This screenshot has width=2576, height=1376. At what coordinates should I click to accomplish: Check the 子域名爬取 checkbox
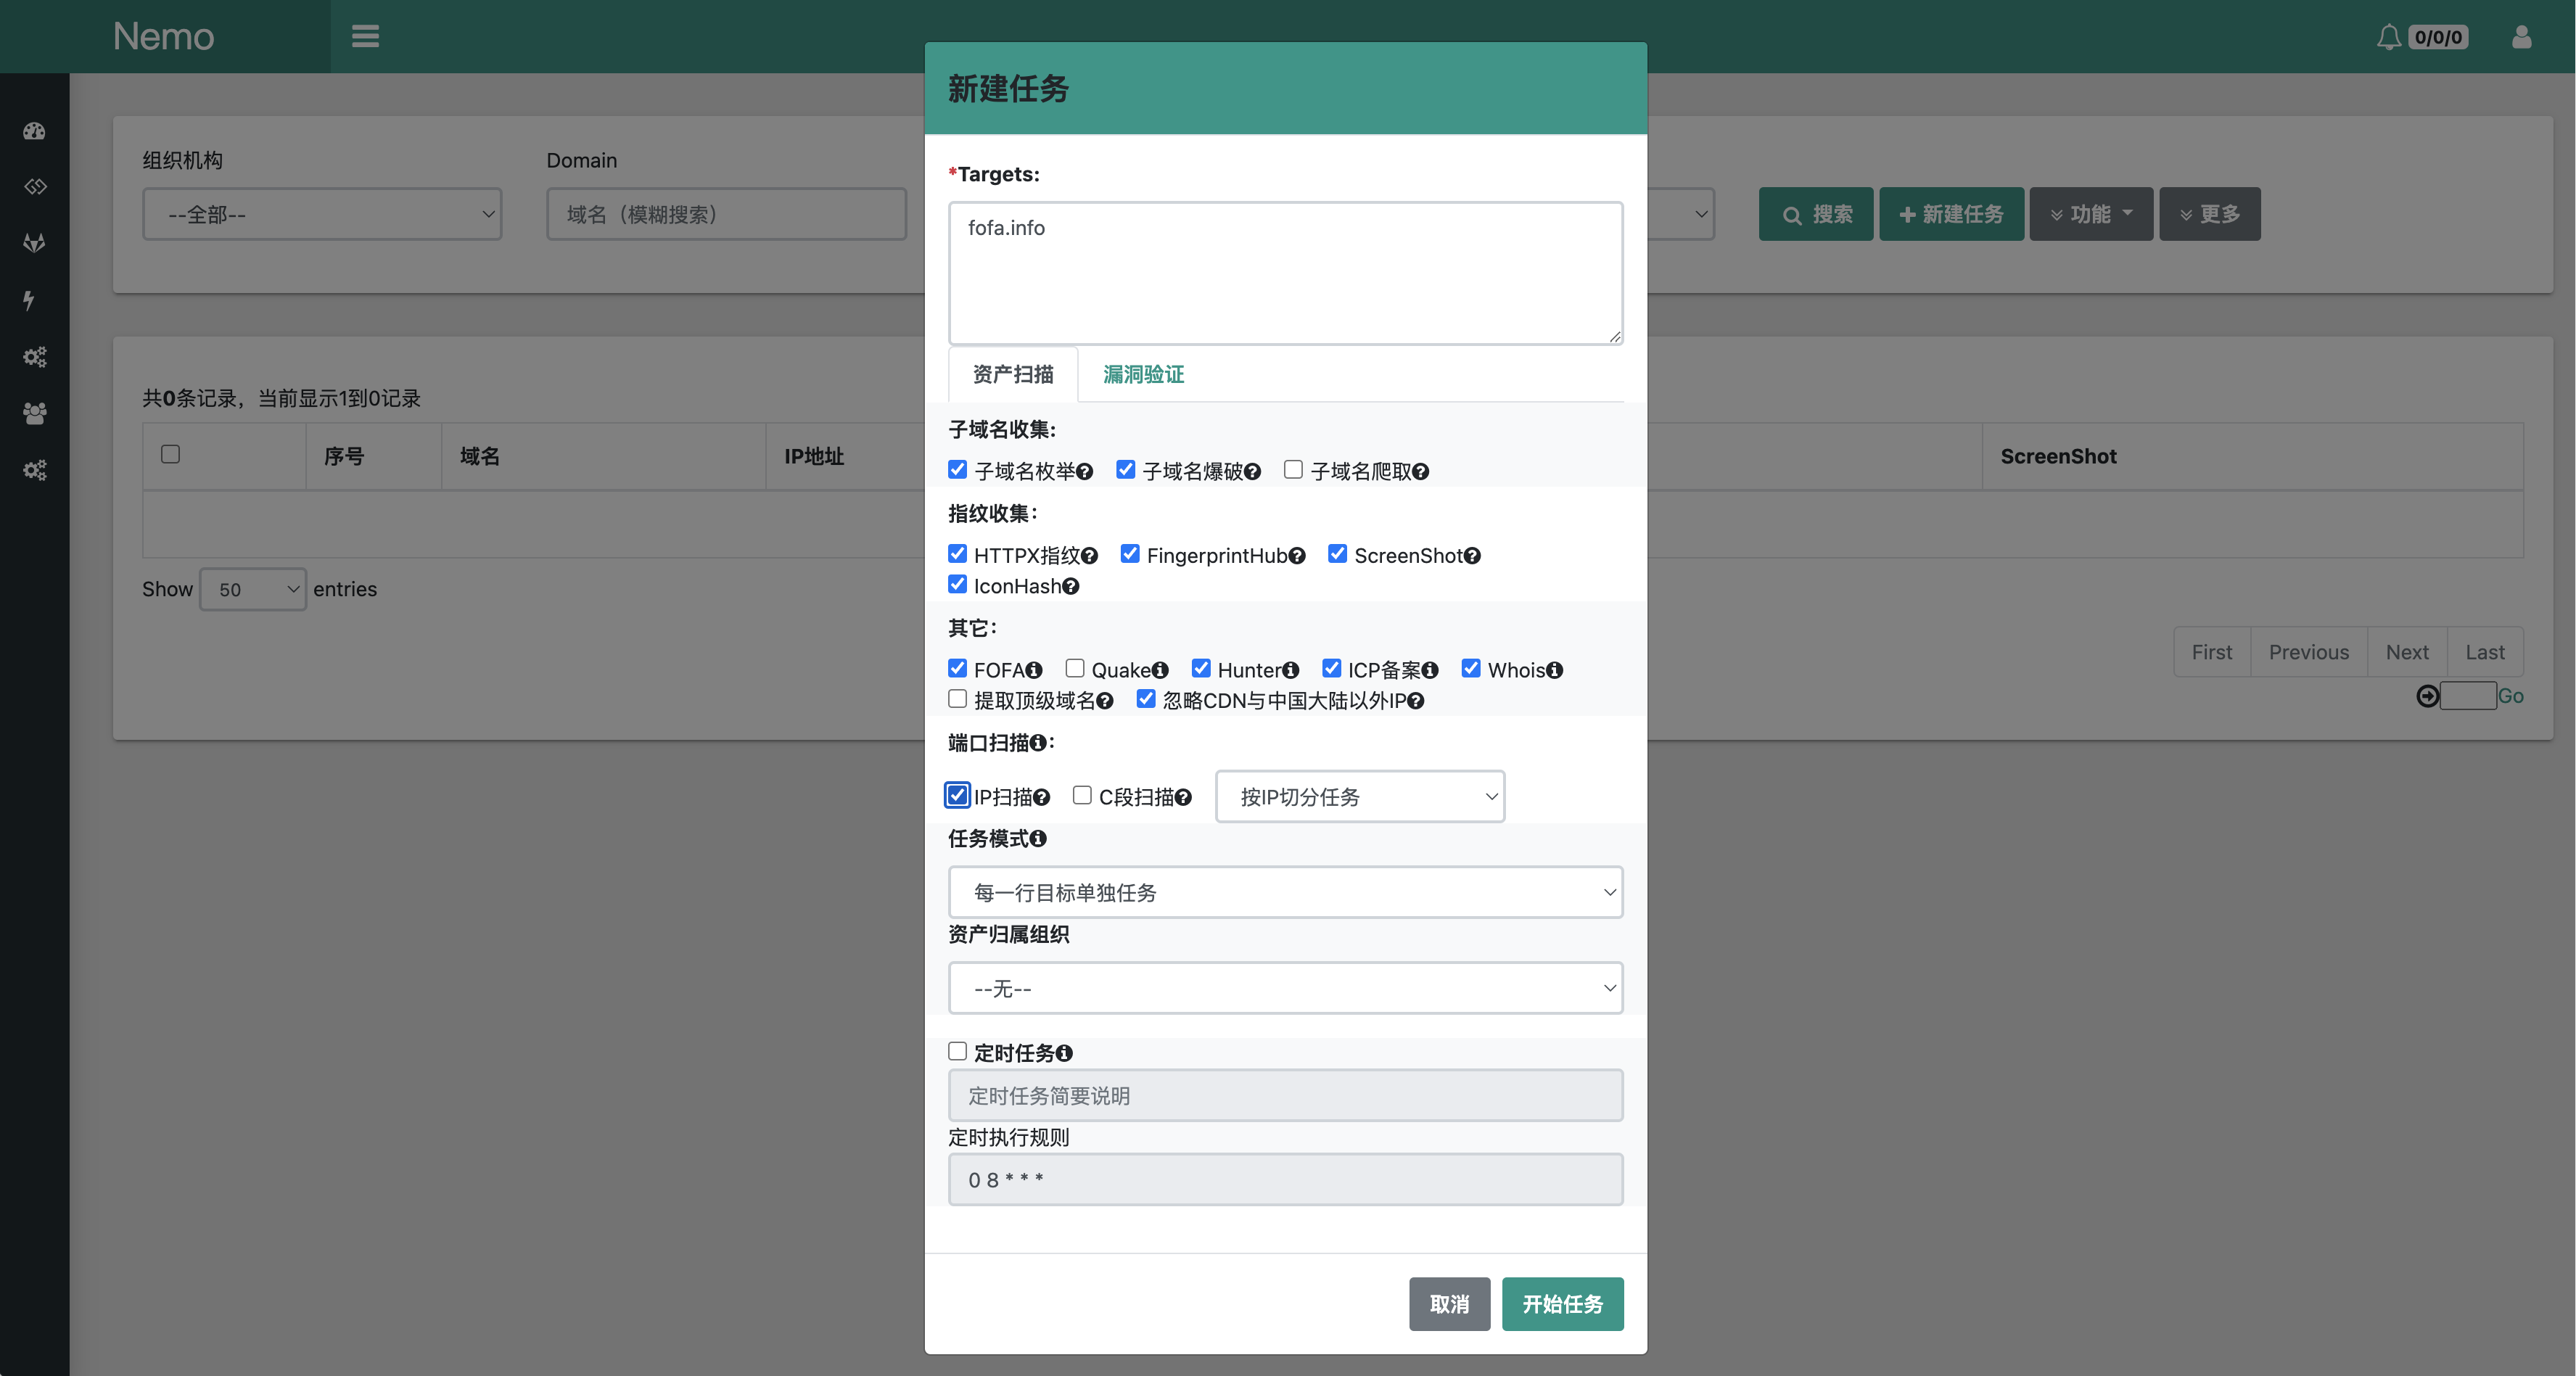point(1293,469)
